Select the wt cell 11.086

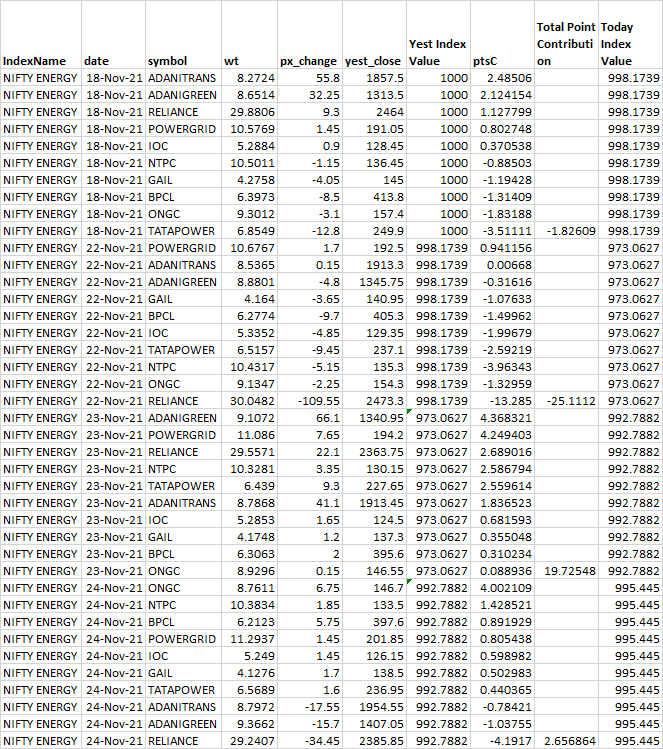[x=256, y=435]
